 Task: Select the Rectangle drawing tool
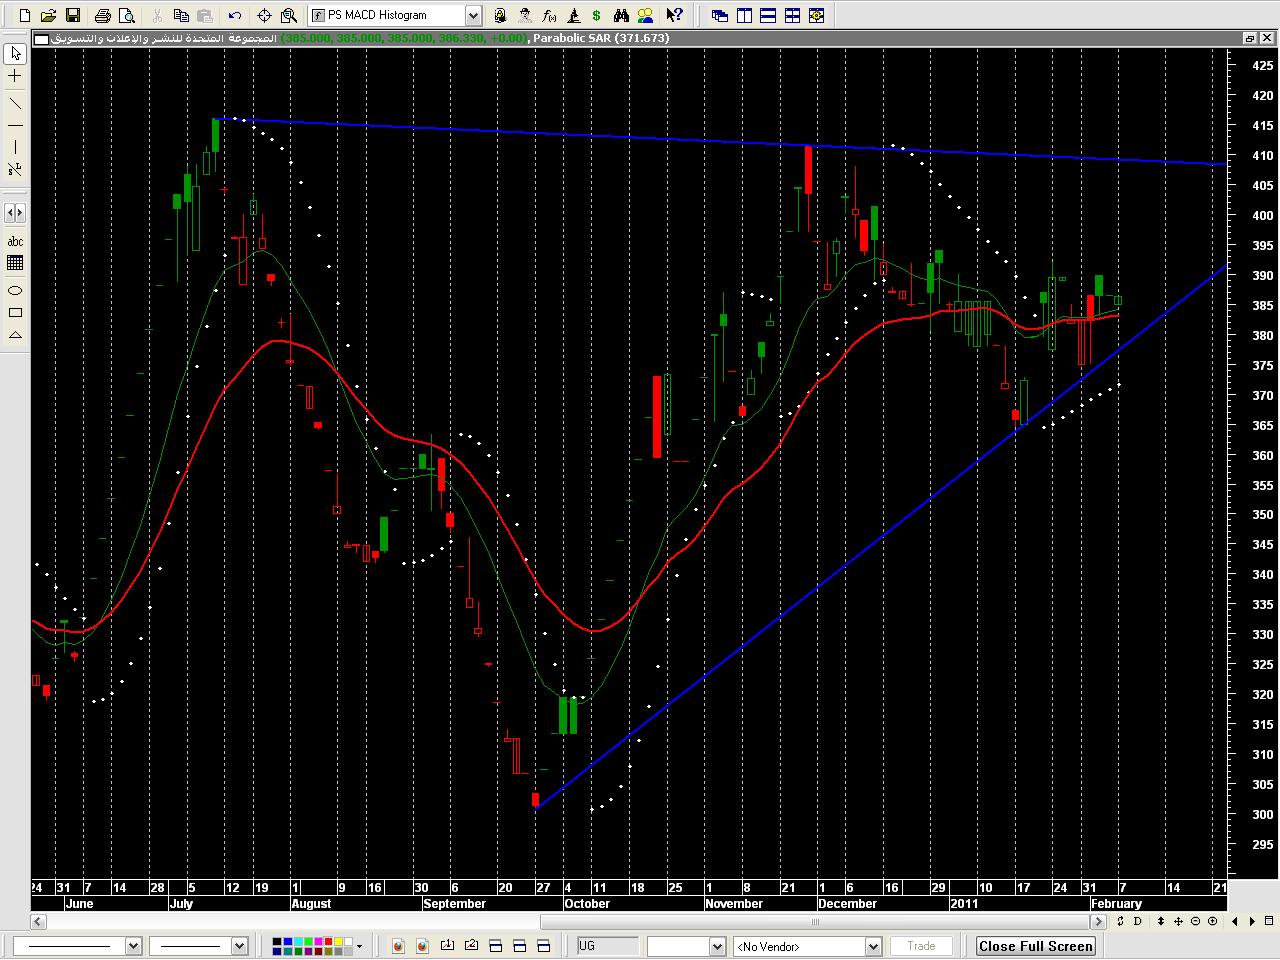coord(15,313)
